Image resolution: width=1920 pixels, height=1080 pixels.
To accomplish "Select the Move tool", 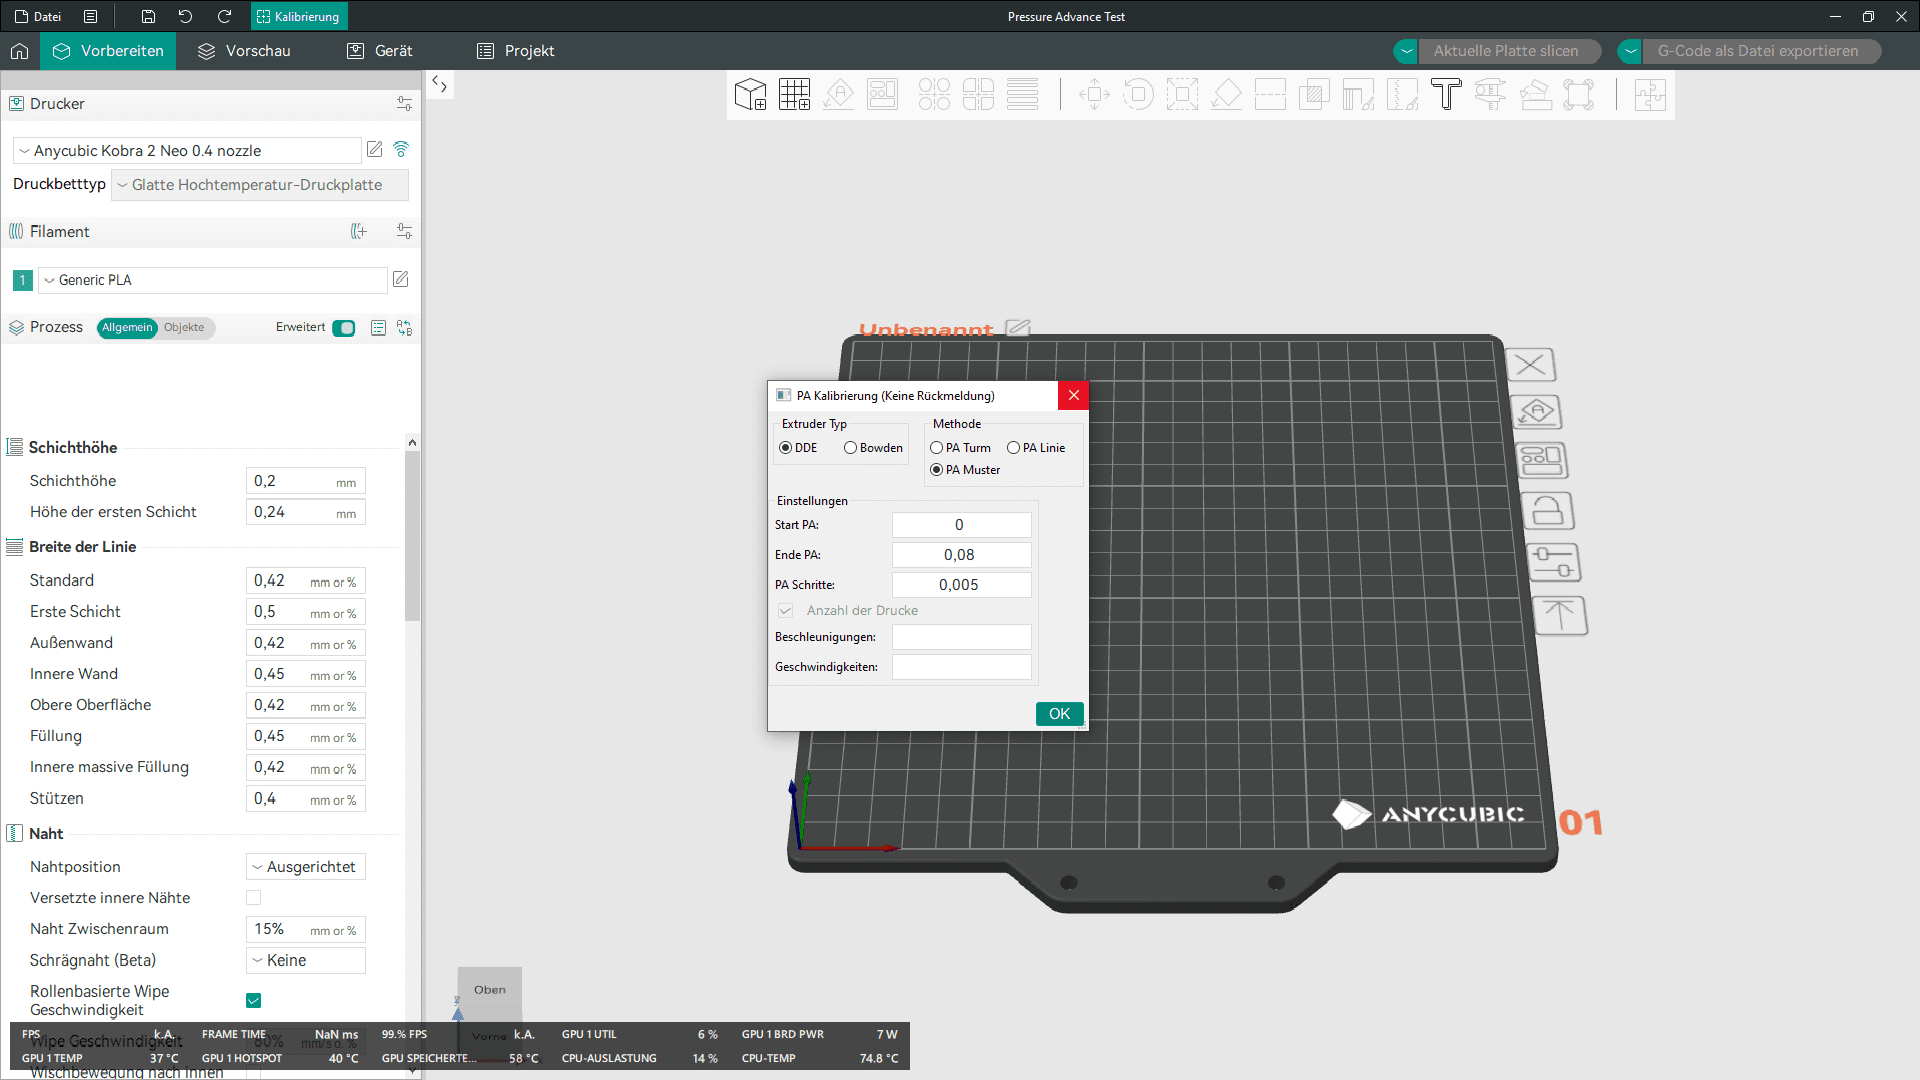I will 1094,95.
